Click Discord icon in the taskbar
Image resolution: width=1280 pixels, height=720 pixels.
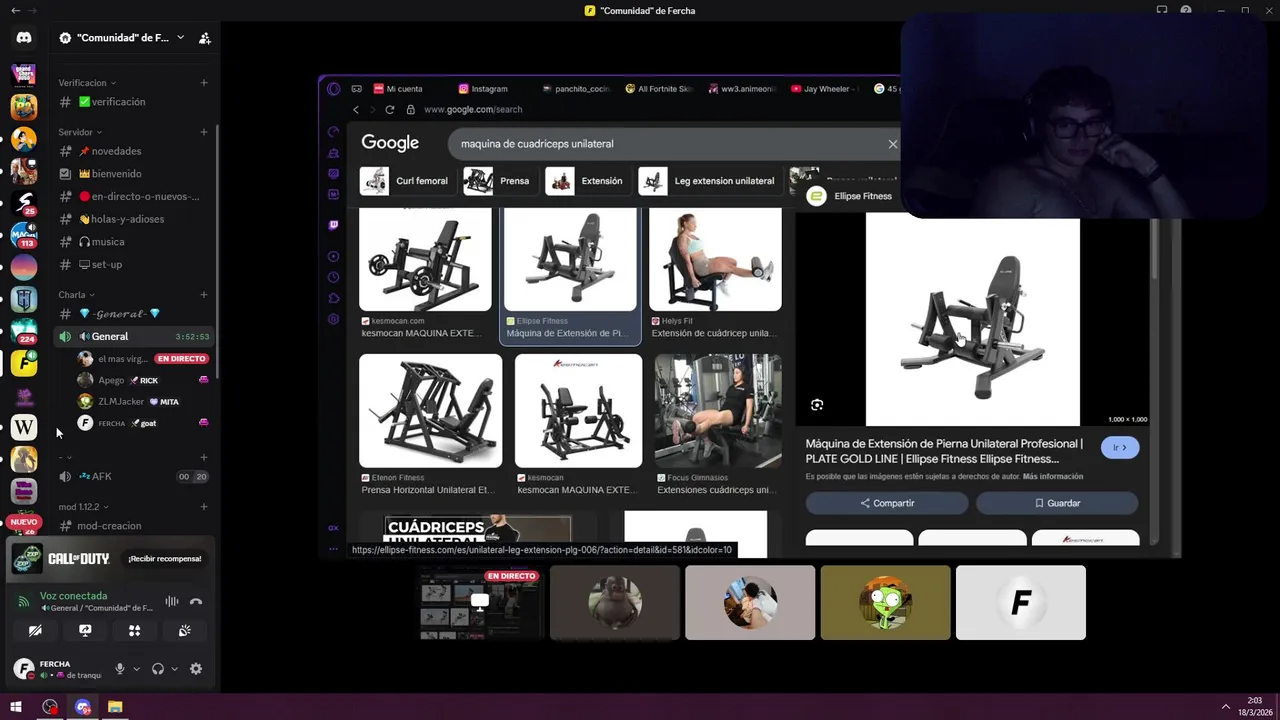pos(83,707)
